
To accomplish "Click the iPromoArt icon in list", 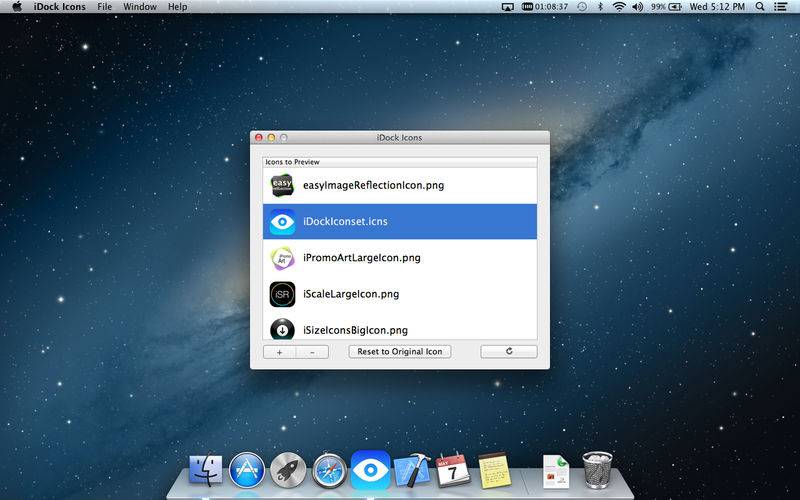I will coord(282,258).
